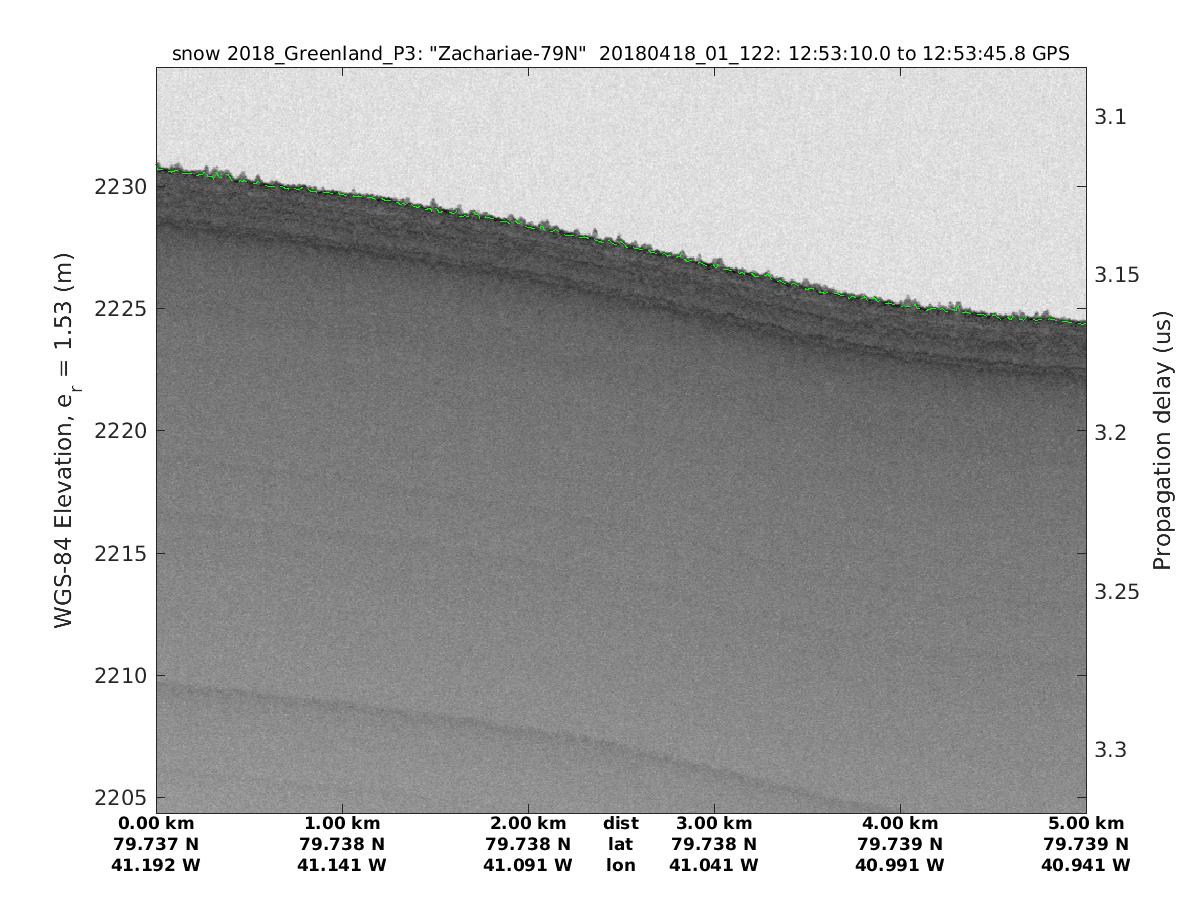Image resolution: width=1200 pixels, height=900 pixels.
Task: Click the 'lon' row label
Action: click(x=621, y=865)
